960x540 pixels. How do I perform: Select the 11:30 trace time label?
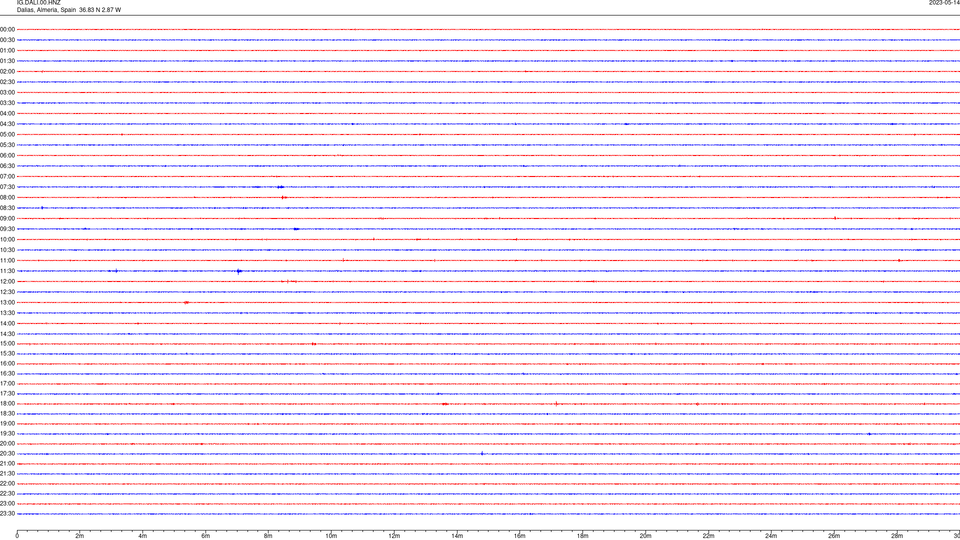[7, 271]
